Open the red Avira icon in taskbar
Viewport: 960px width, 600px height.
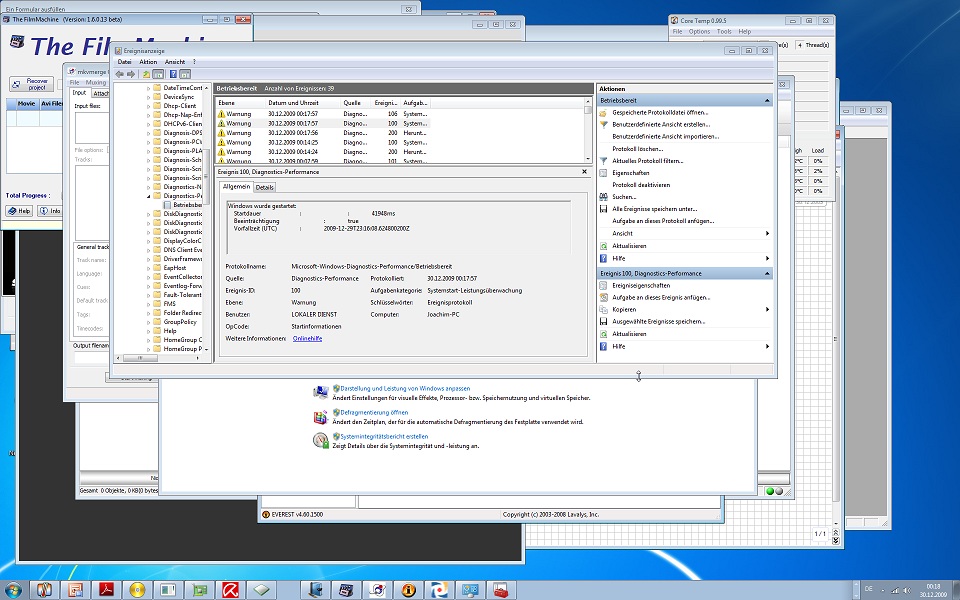pos(230,590)
